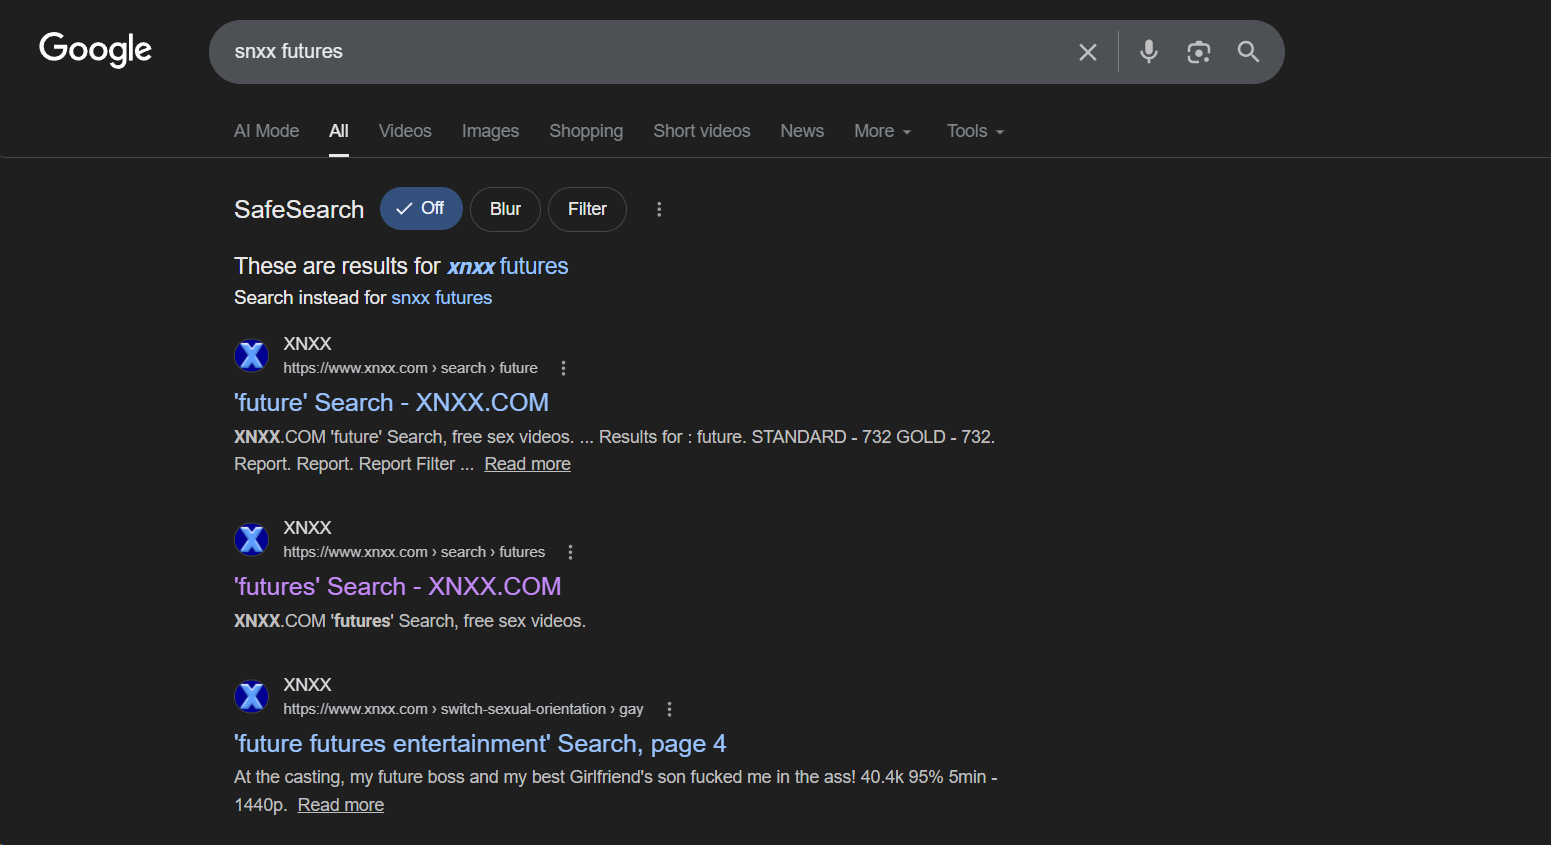Switch to the Shopping tab
This screenshot has height=845, width=1551.
[x=586, y=131]
